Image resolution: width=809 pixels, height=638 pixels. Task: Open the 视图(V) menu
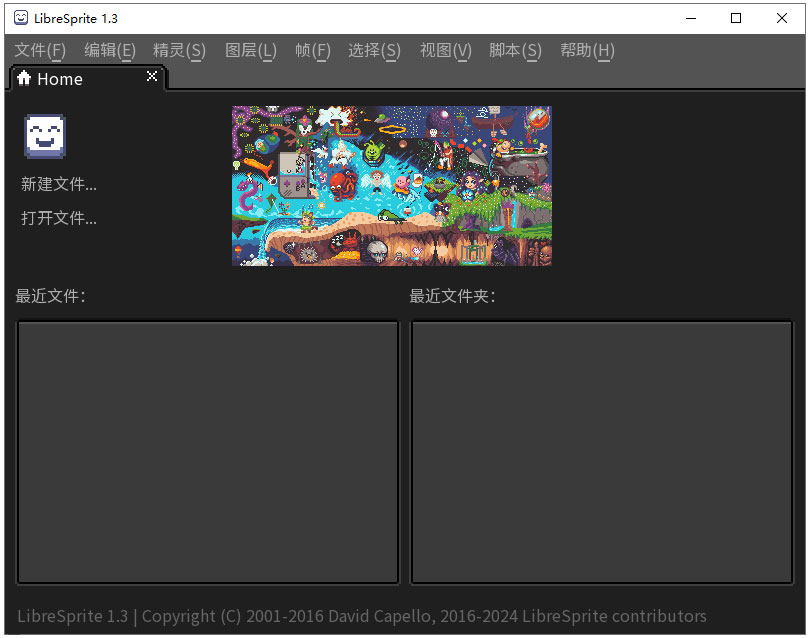(446, 51)
